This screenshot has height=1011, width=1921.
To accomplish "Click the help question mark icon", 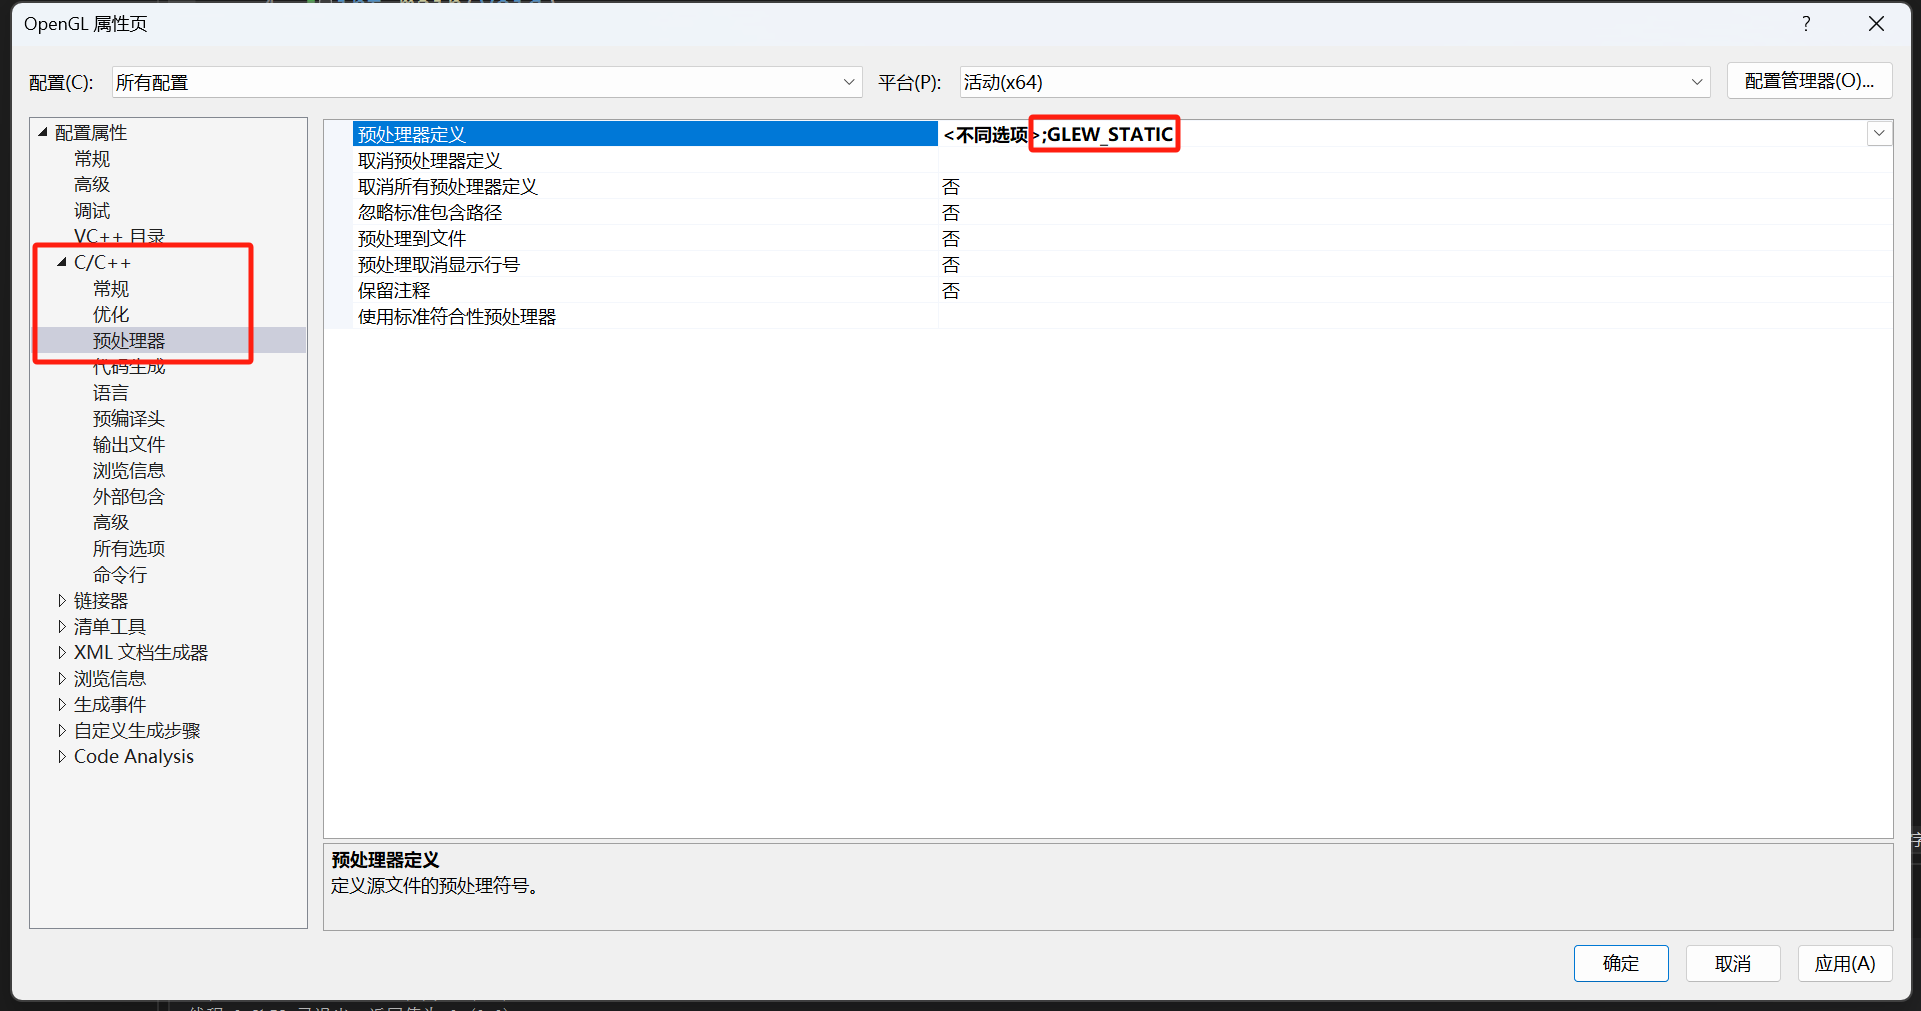I will click(x=1806, y=24).
